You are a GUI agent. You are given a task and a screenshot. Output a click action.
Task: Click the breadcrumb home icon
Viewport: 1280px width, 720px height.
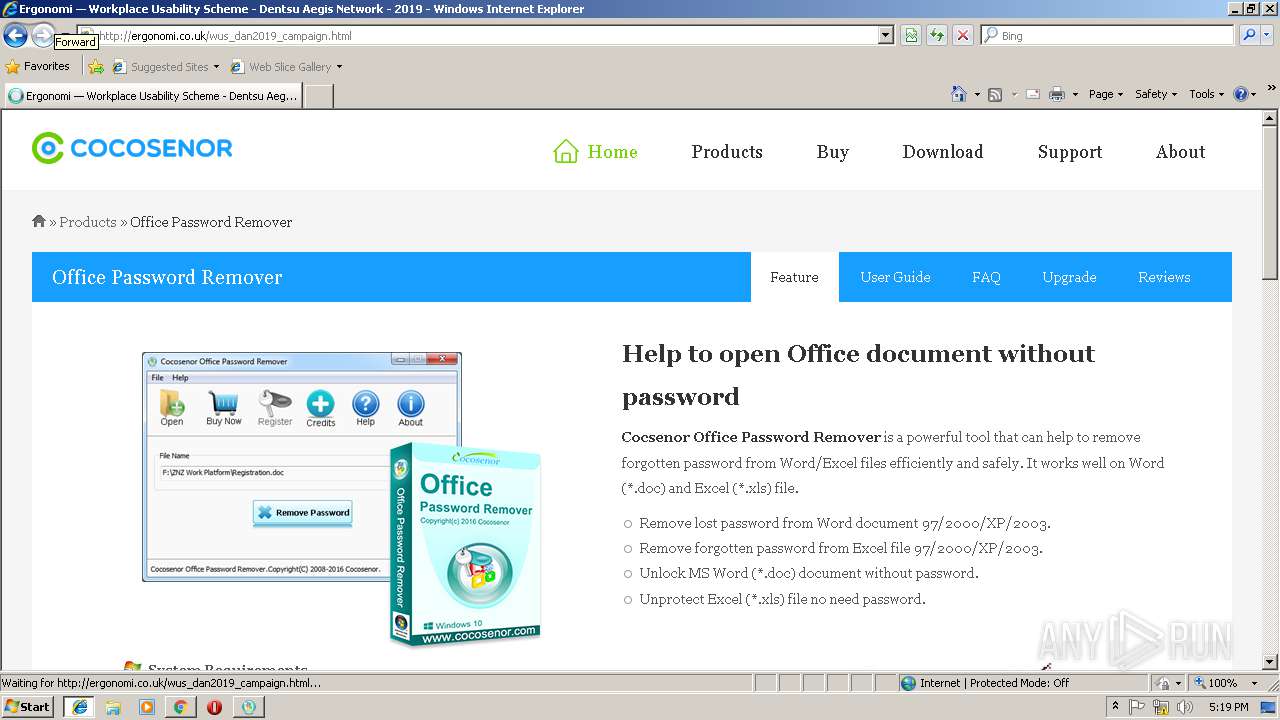(x=39, y=221)
